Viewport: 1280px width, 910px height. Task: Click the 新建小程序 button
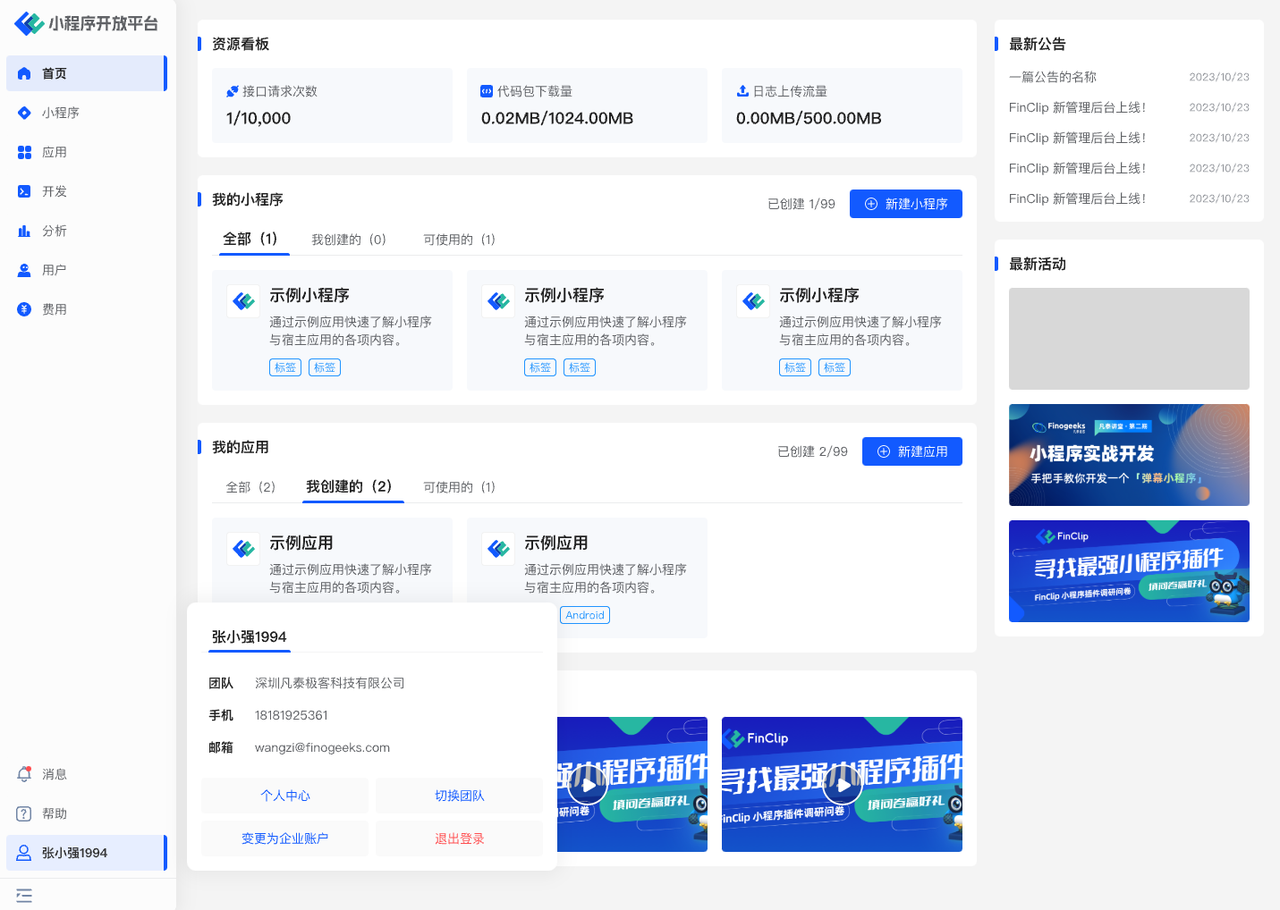pyautogui.click(x=905, y=204)
